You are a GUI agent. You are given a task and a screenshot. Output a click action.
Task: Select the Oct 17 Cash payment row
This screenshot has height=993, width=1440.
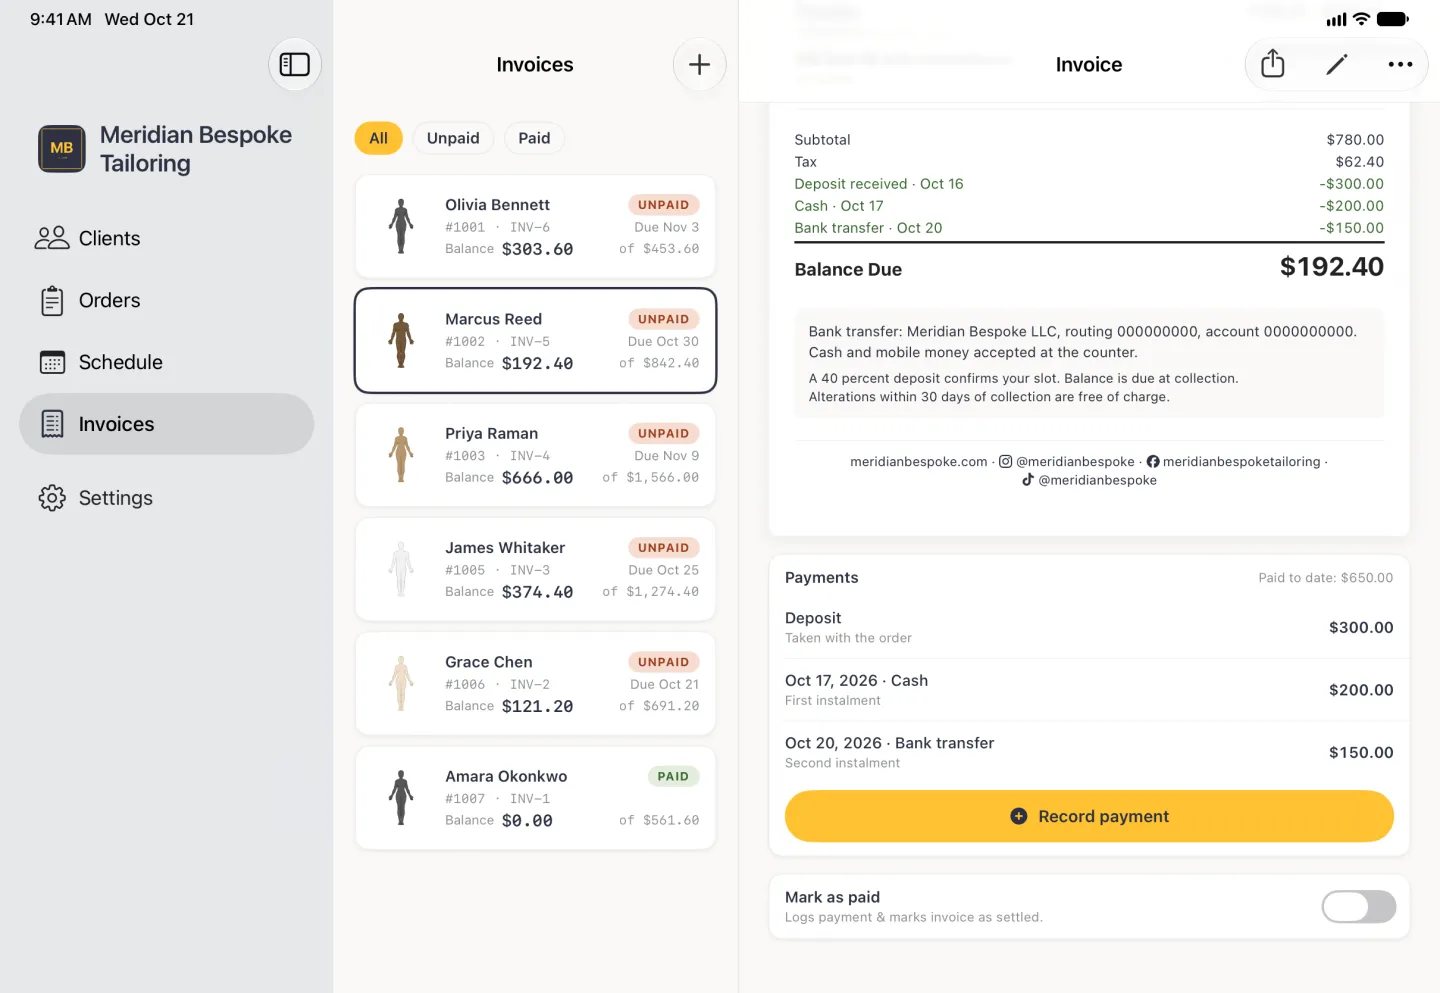tap(1089, 690)
